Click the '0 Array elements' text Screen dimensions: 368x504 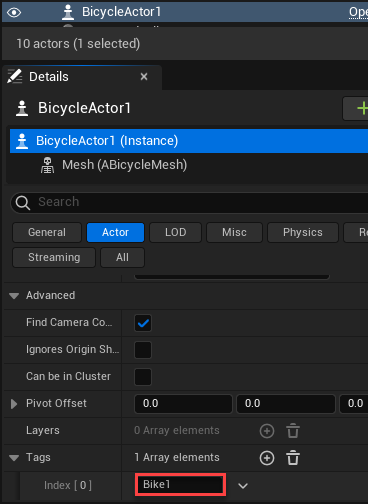click(177, 430)
